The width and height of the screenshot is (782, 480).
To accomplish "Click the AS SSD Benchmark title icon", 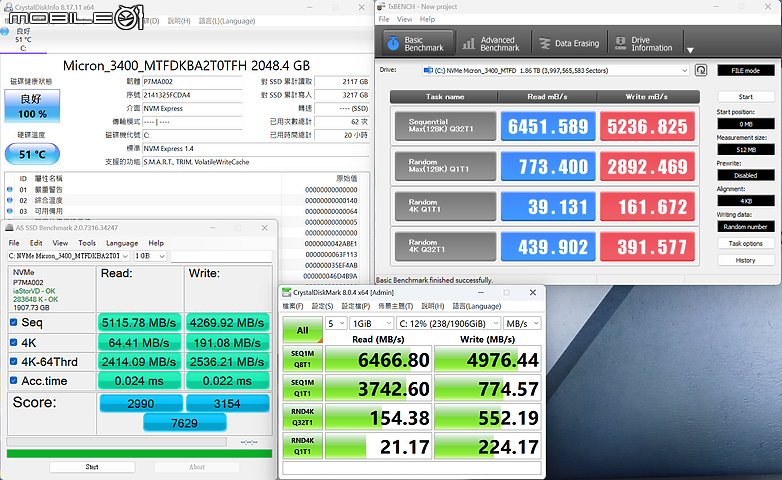I will tap(9, 228).
